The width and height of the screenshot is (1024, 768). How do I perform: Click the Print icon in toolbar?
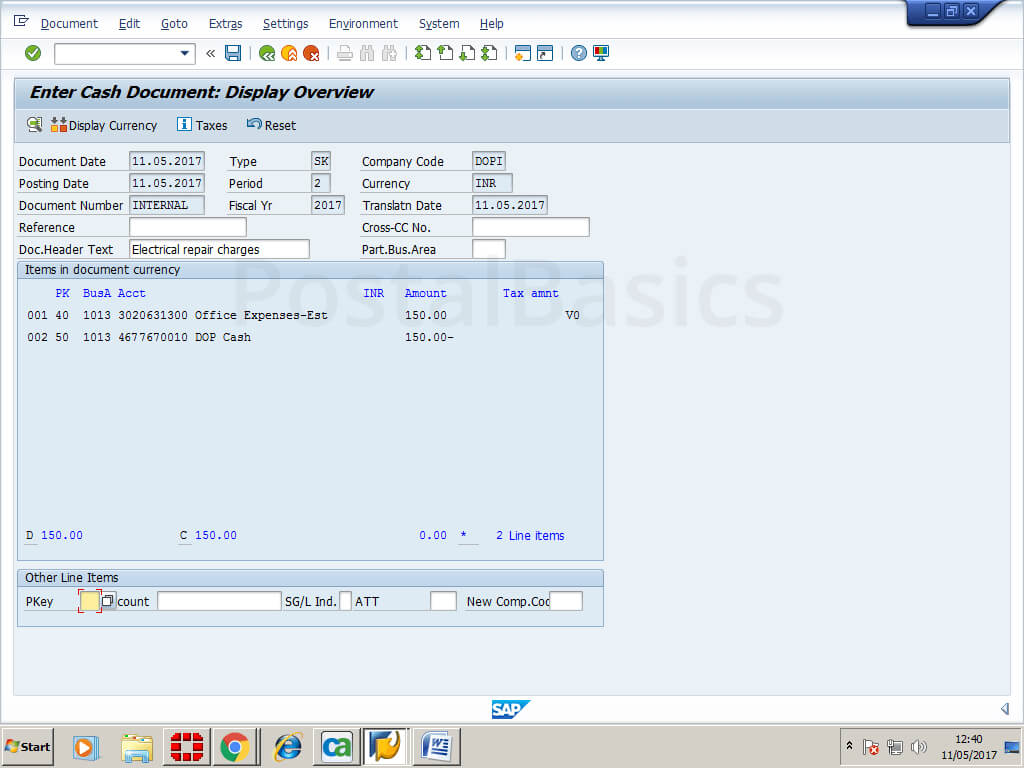(345, 53)
